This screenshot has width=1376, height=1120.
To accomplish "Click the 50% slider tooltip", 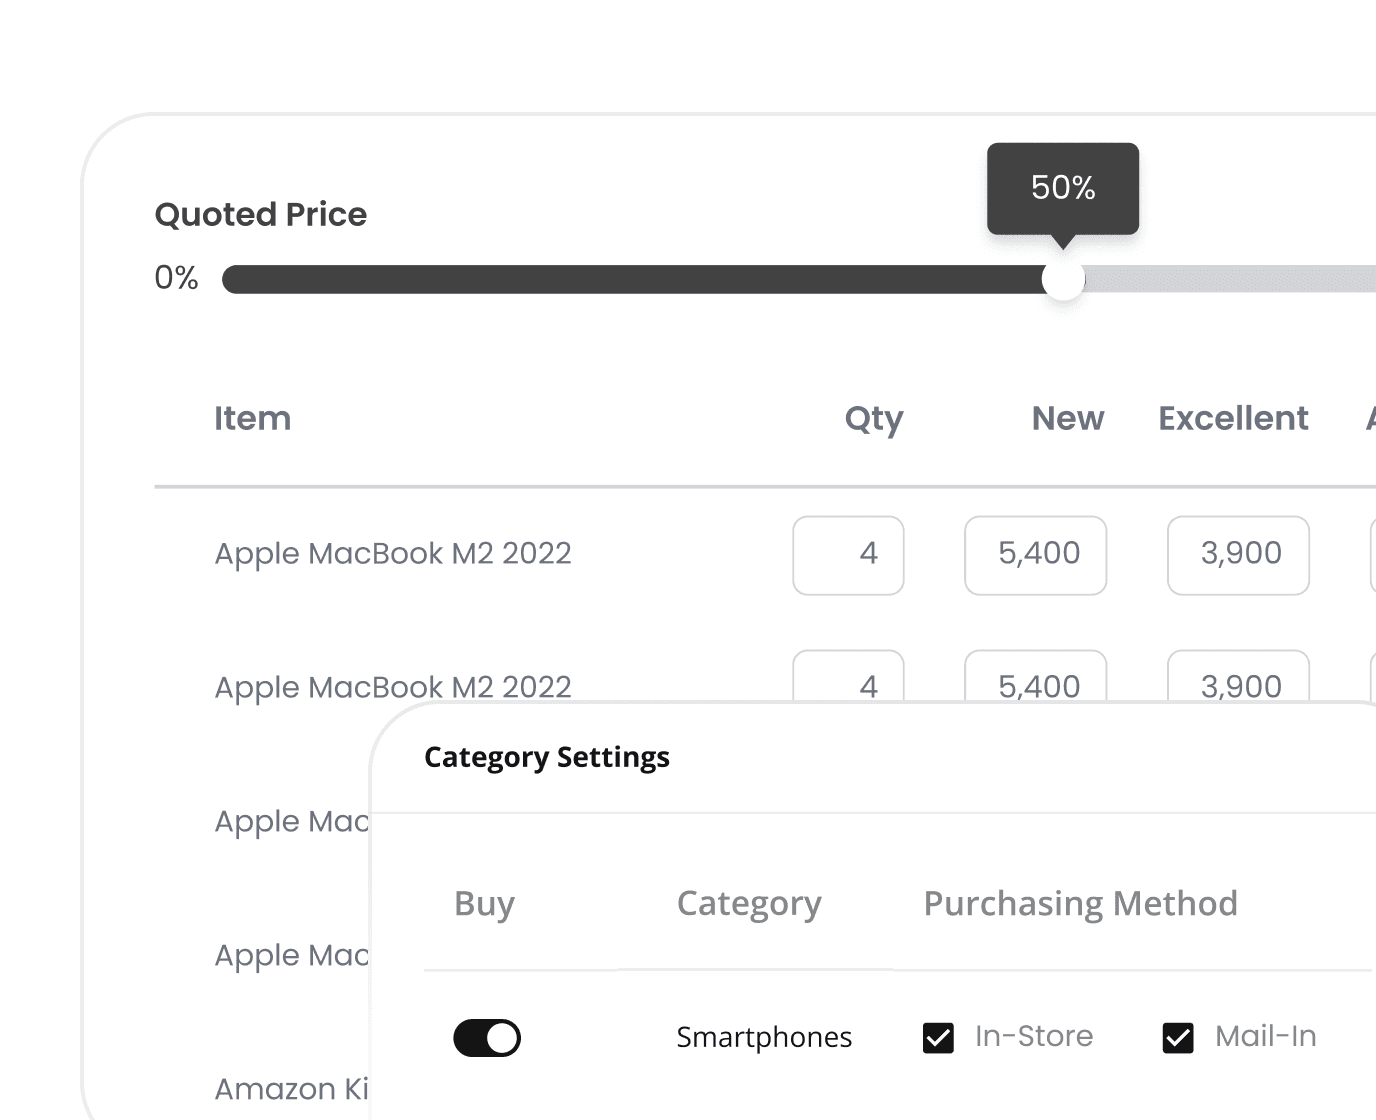I will coord(1063,189).
